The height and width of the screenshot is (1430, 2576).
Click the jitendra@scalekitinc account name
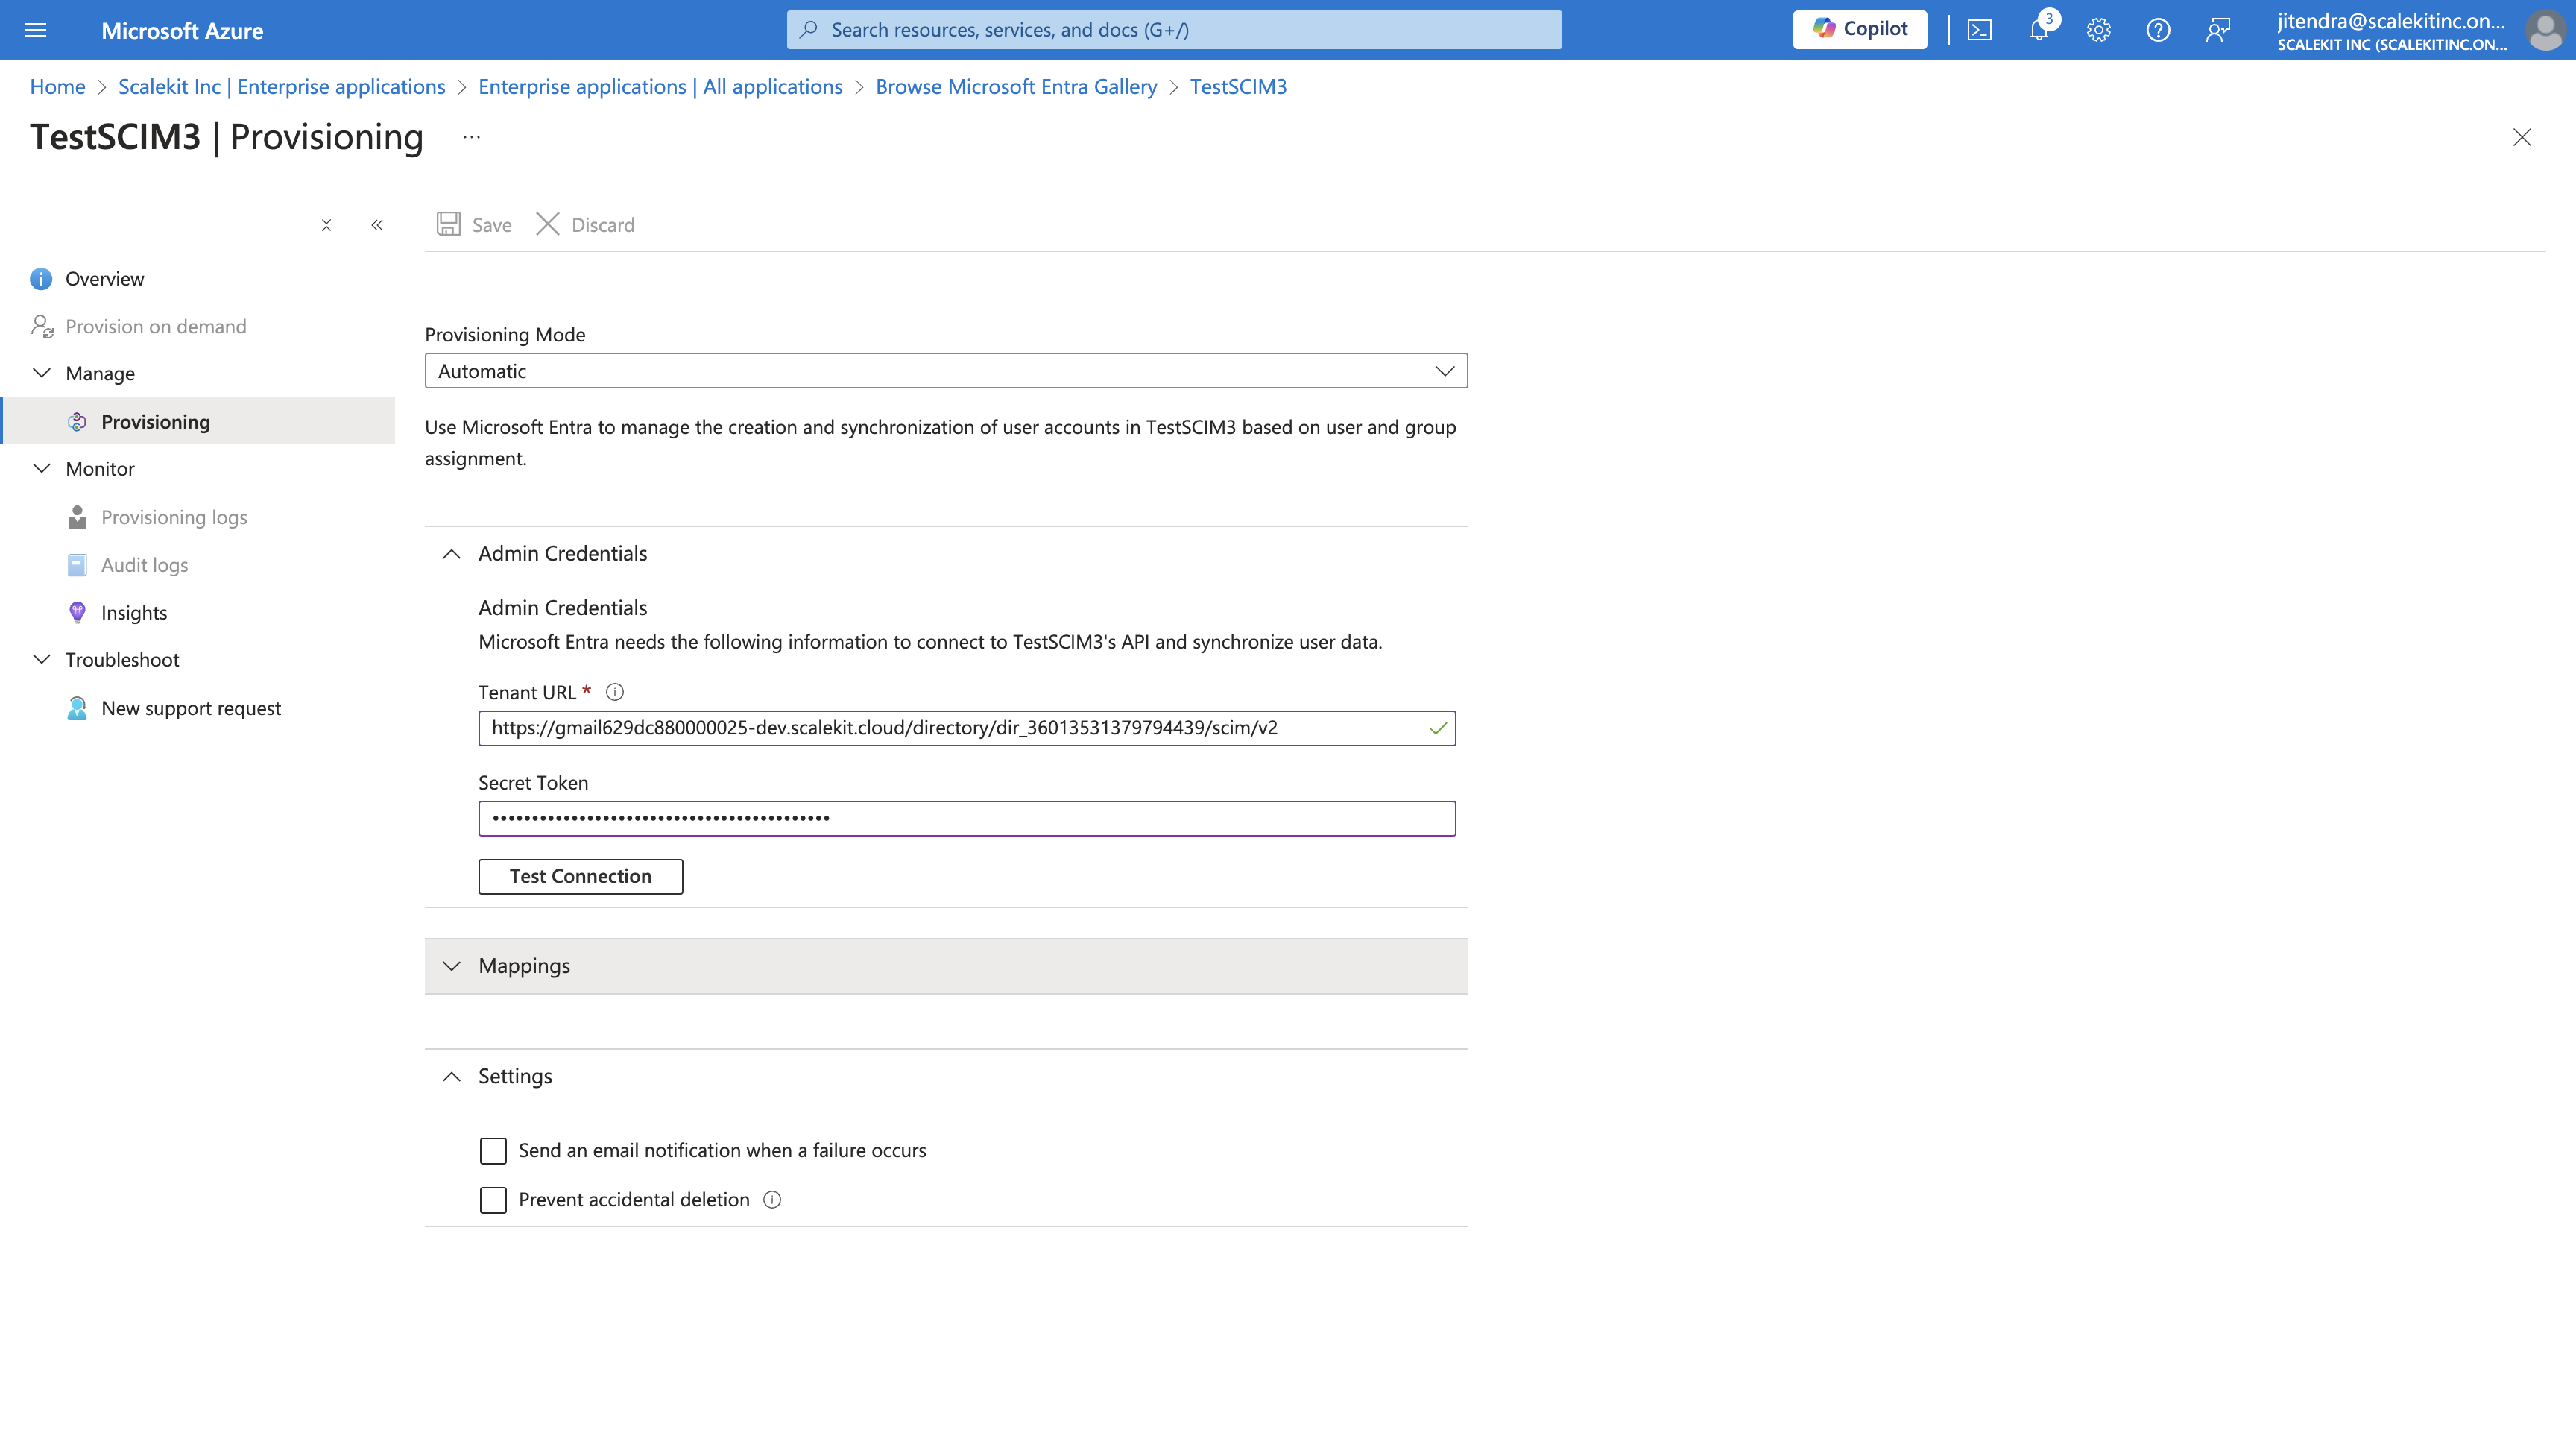[x=2391, y=21]
